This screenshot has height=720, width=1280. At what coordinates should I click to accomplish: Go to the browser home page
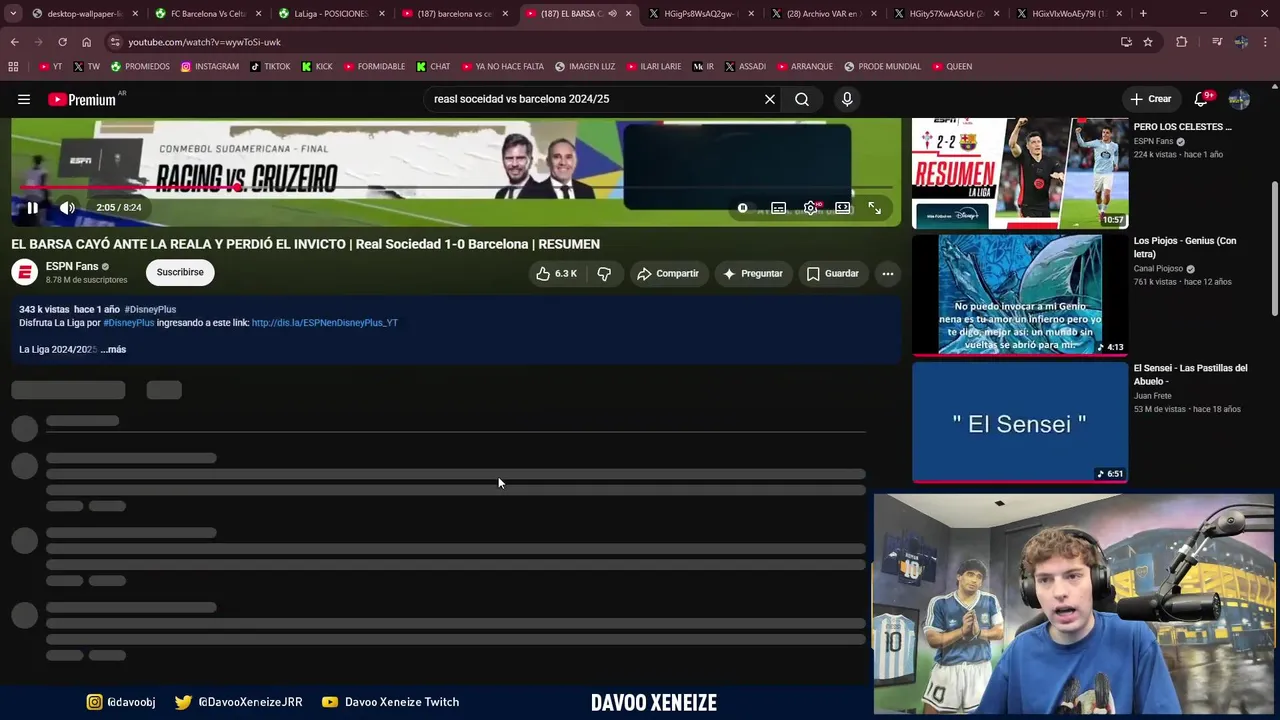pos(86,42)
